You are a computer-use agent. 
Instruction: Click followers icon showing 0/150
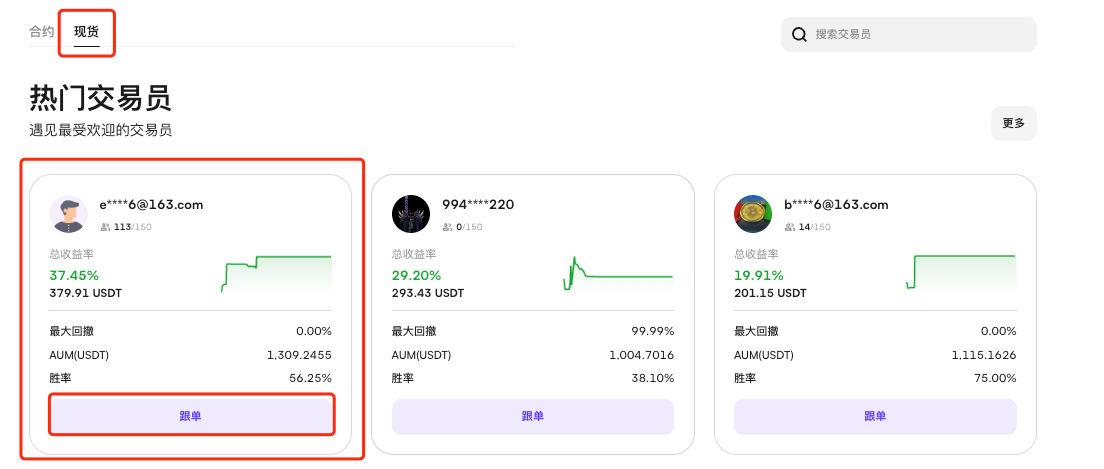click(x=447, y=227)
